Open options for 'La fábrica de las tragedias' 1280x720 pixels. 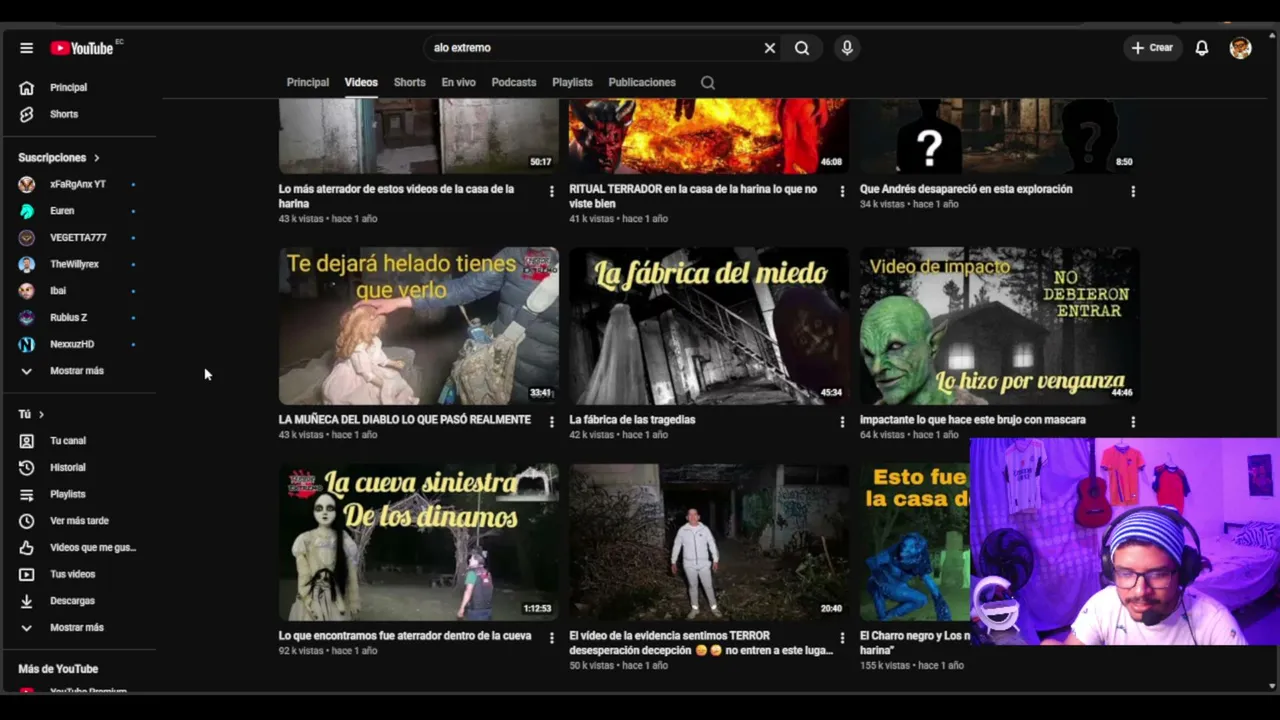pos(842,422)
